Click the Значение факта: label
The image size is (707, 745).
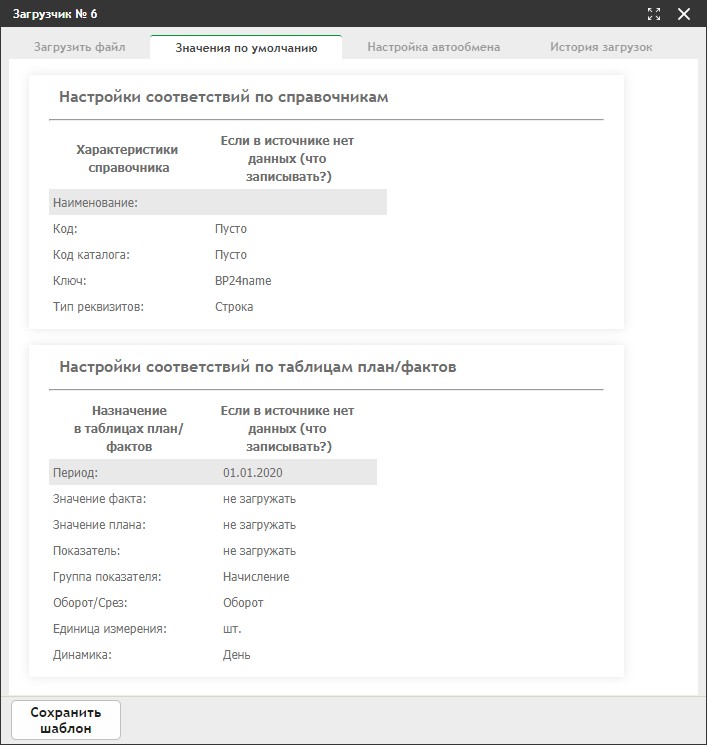coord(99,499)
